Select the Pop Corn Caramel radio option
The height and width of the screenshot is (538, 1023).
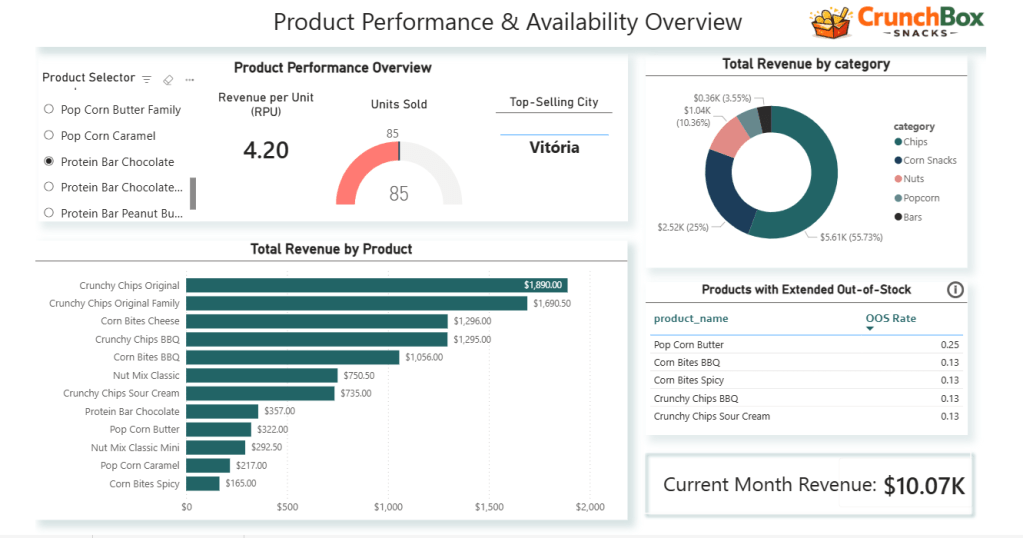(49, 135)
